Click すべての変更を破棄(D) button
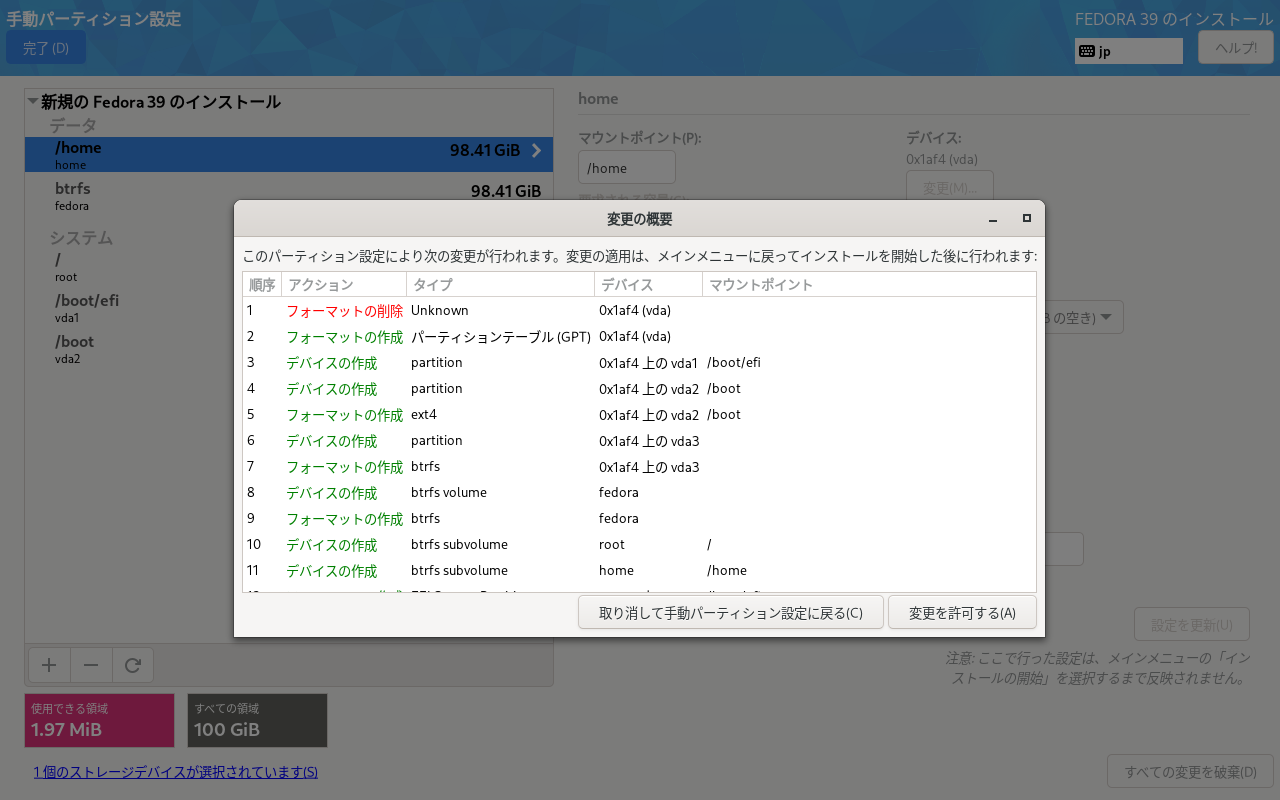Screen dimensions: 1280x800 (x=1190, y=772)
